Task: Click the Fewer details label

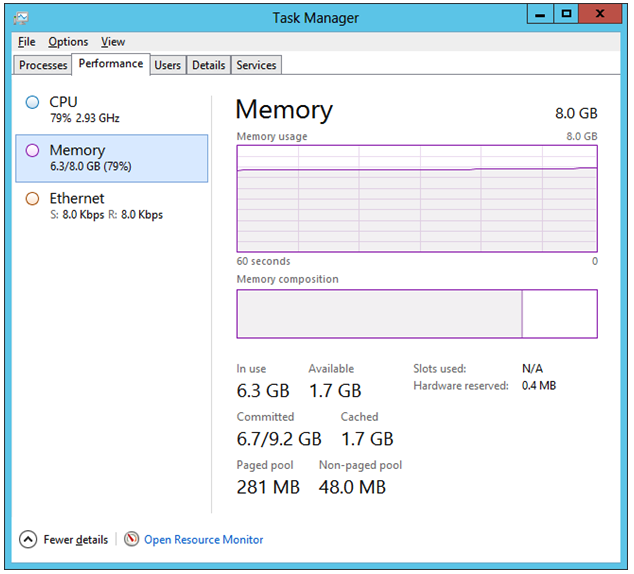Action: 76,540
